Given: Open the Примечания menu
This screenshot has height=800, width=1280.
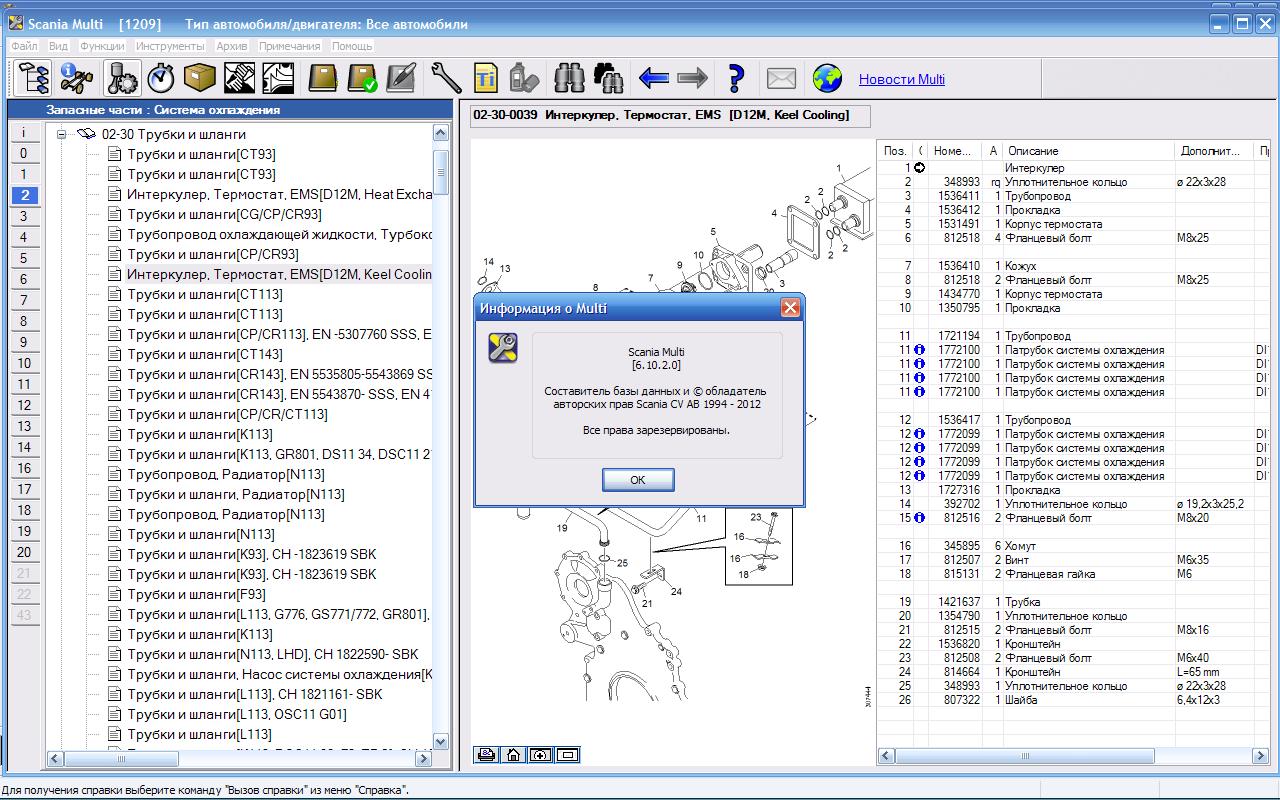Looking at the screenshot, I should 289,46.
